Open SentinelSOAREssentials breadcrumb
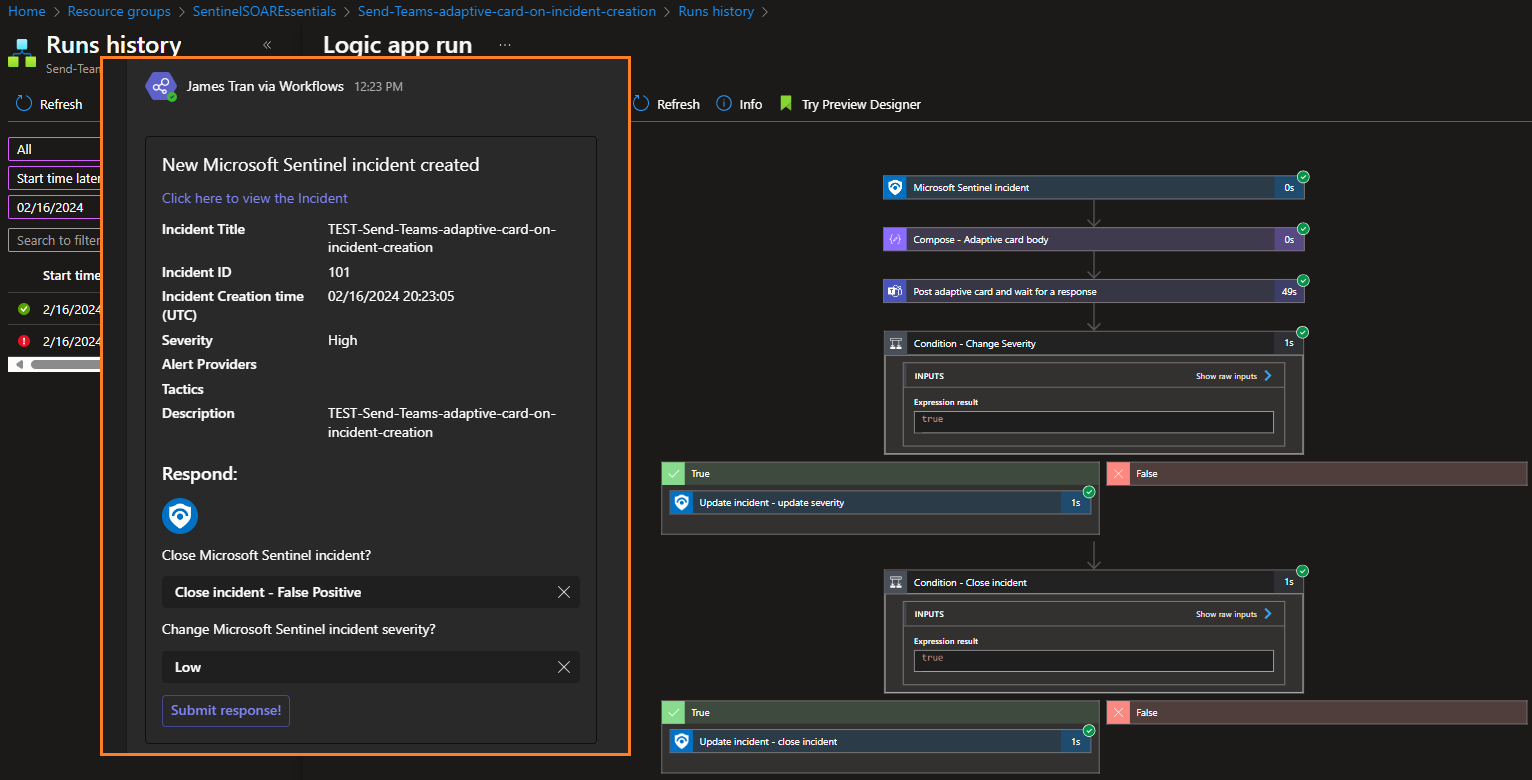 (264, 11)
